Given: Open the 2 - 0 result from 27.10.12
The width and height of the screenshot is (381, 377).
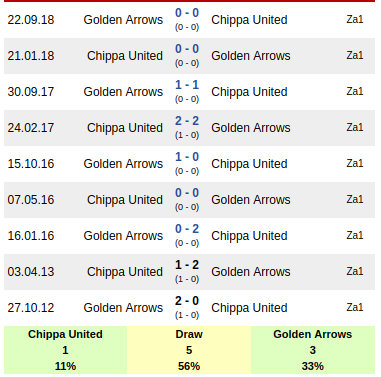Looking at the screenshot, I should [x=187, y=301].
